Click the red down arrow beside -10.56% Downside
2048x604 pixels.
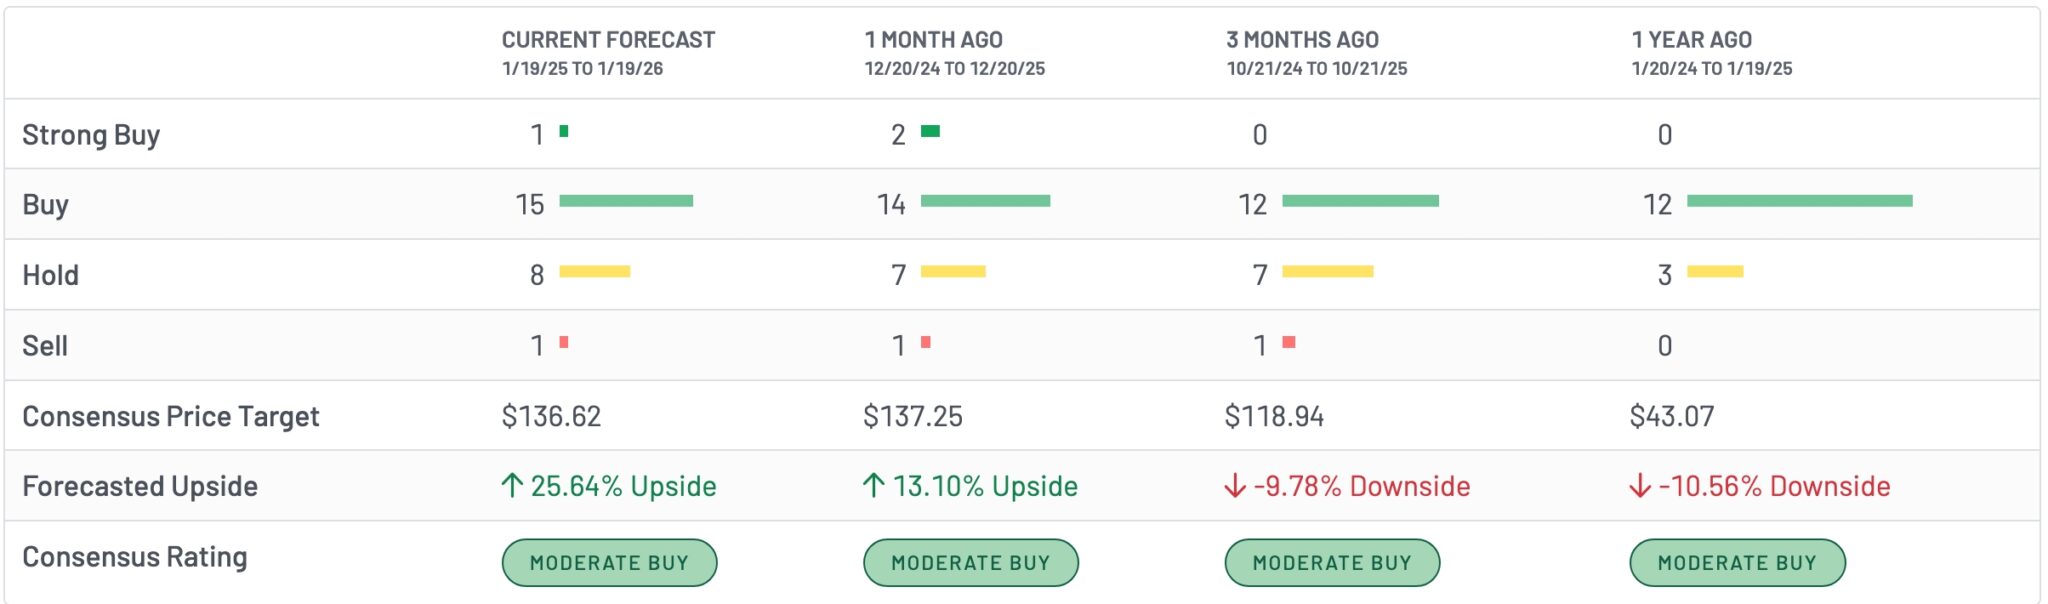click(1640, 486)
